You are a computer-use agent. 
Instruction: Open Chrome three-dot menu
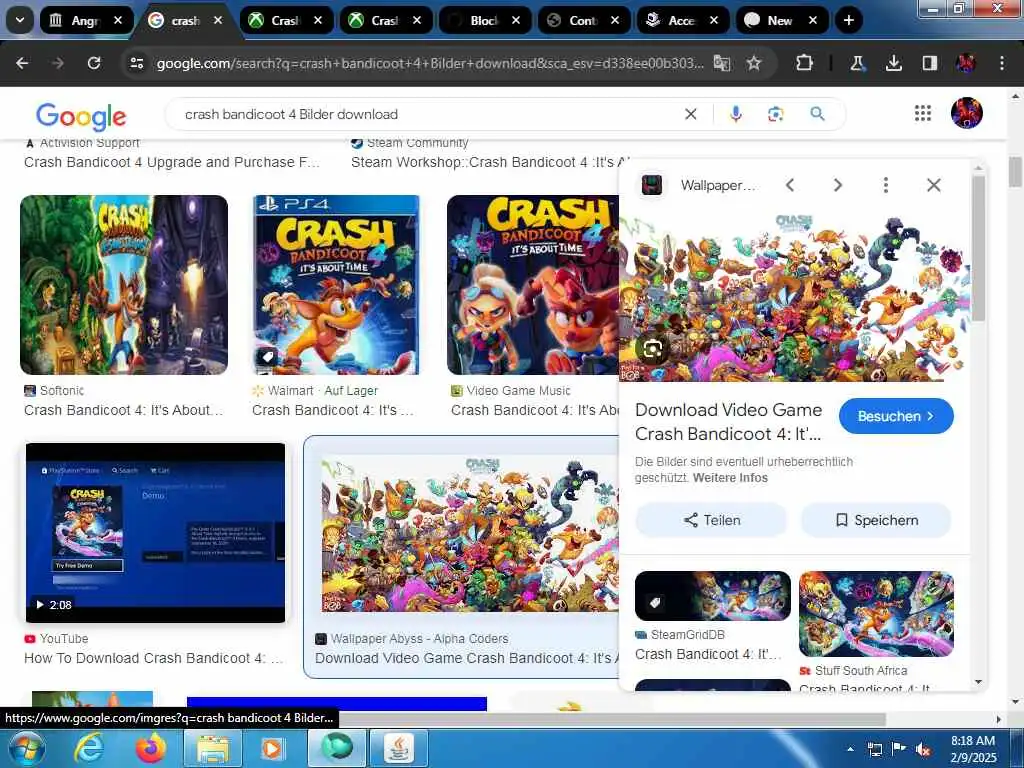(1002, 63)
